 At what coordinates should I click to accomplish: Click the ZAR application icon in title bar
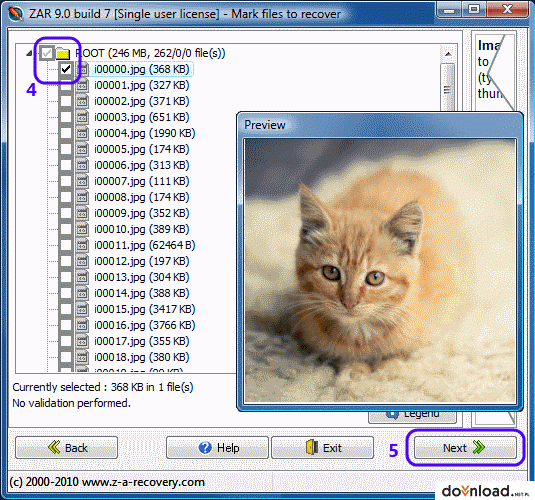coord(15,14)
